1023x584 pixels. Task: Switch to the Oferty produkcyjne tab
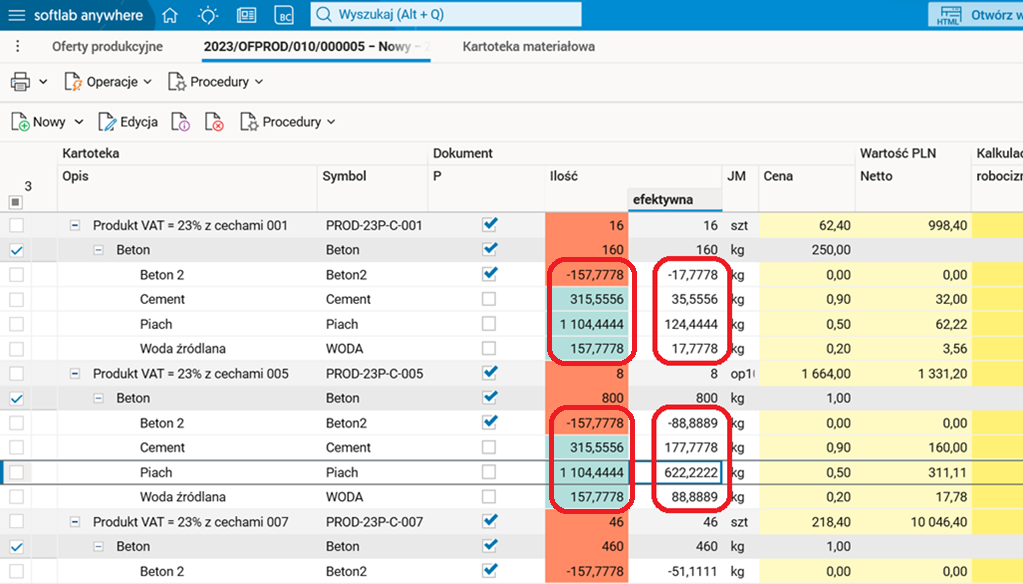coord(107,47)
